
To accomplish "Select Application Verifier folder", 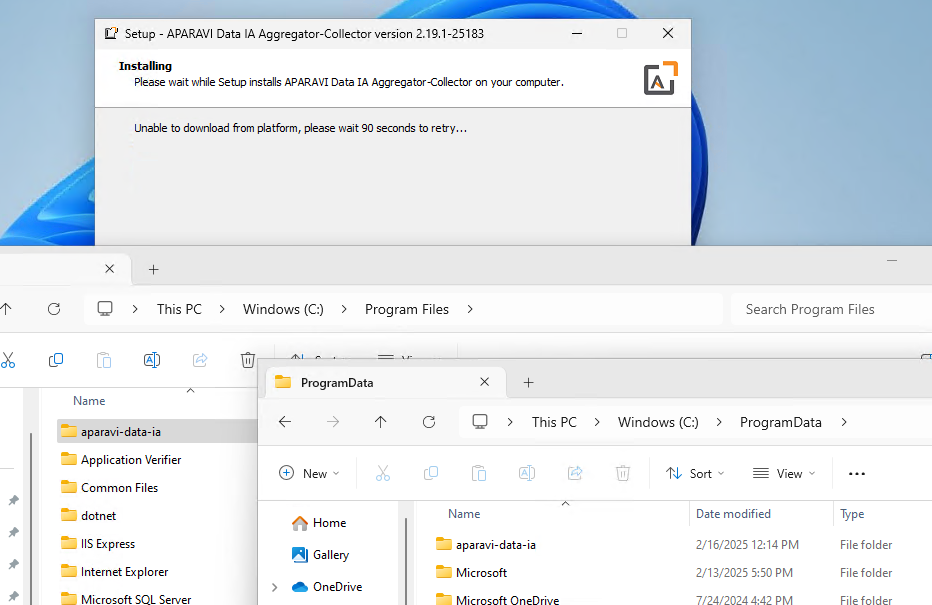I will coord(121,459).
